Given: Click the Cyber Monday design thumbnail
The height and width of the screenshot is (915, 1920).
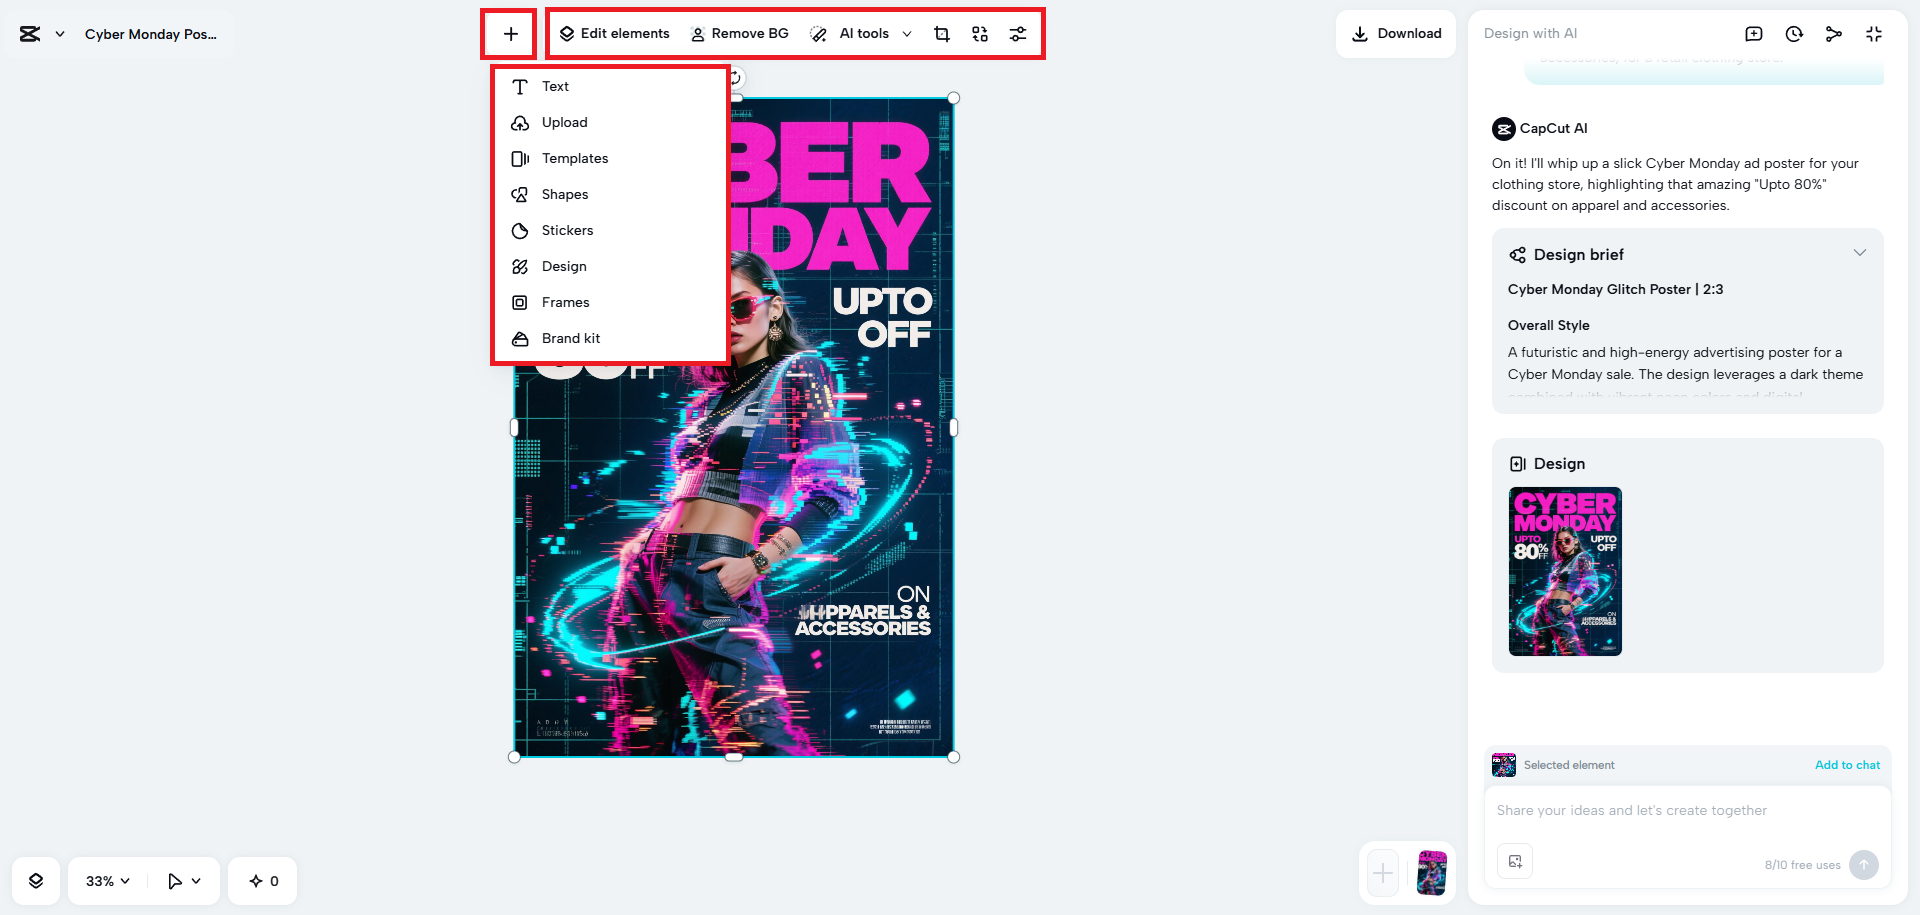Looking at the screenshot, I should point(1565,571).
